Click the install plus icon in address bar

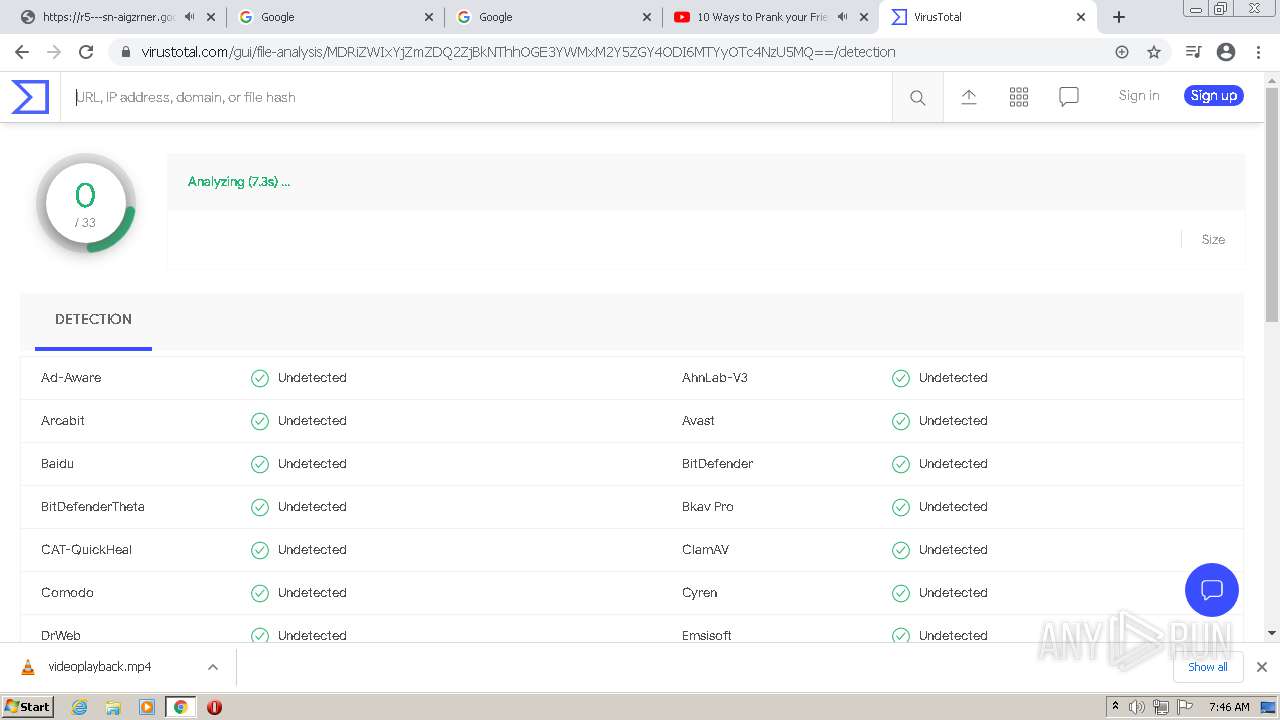pyautogui.click(x=1122, y=52)
